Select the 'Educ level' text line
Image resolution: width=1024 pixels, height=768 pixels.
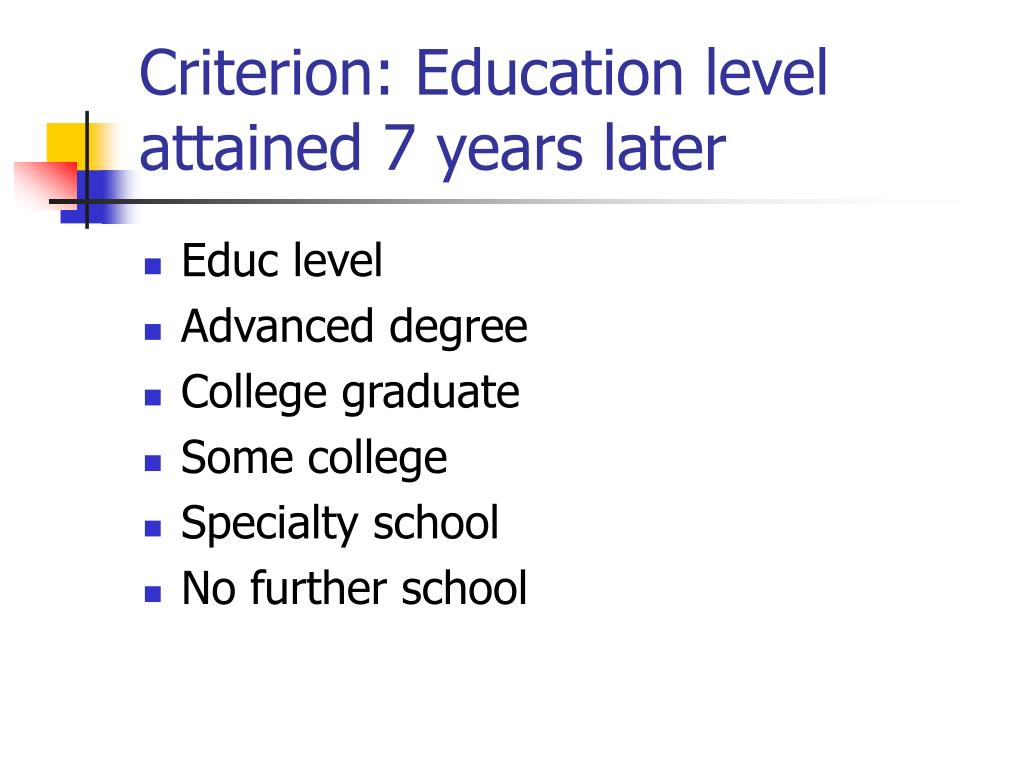[281, 261]
